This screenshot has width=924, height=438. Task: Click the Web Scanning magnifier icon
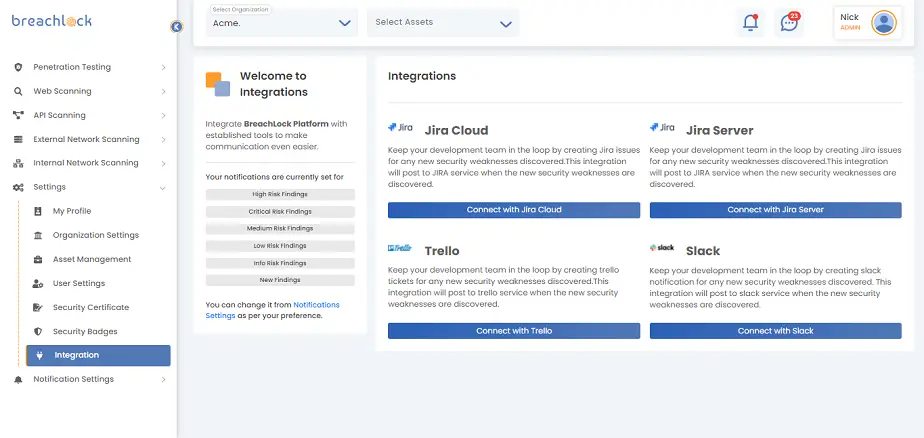[18, 91]
